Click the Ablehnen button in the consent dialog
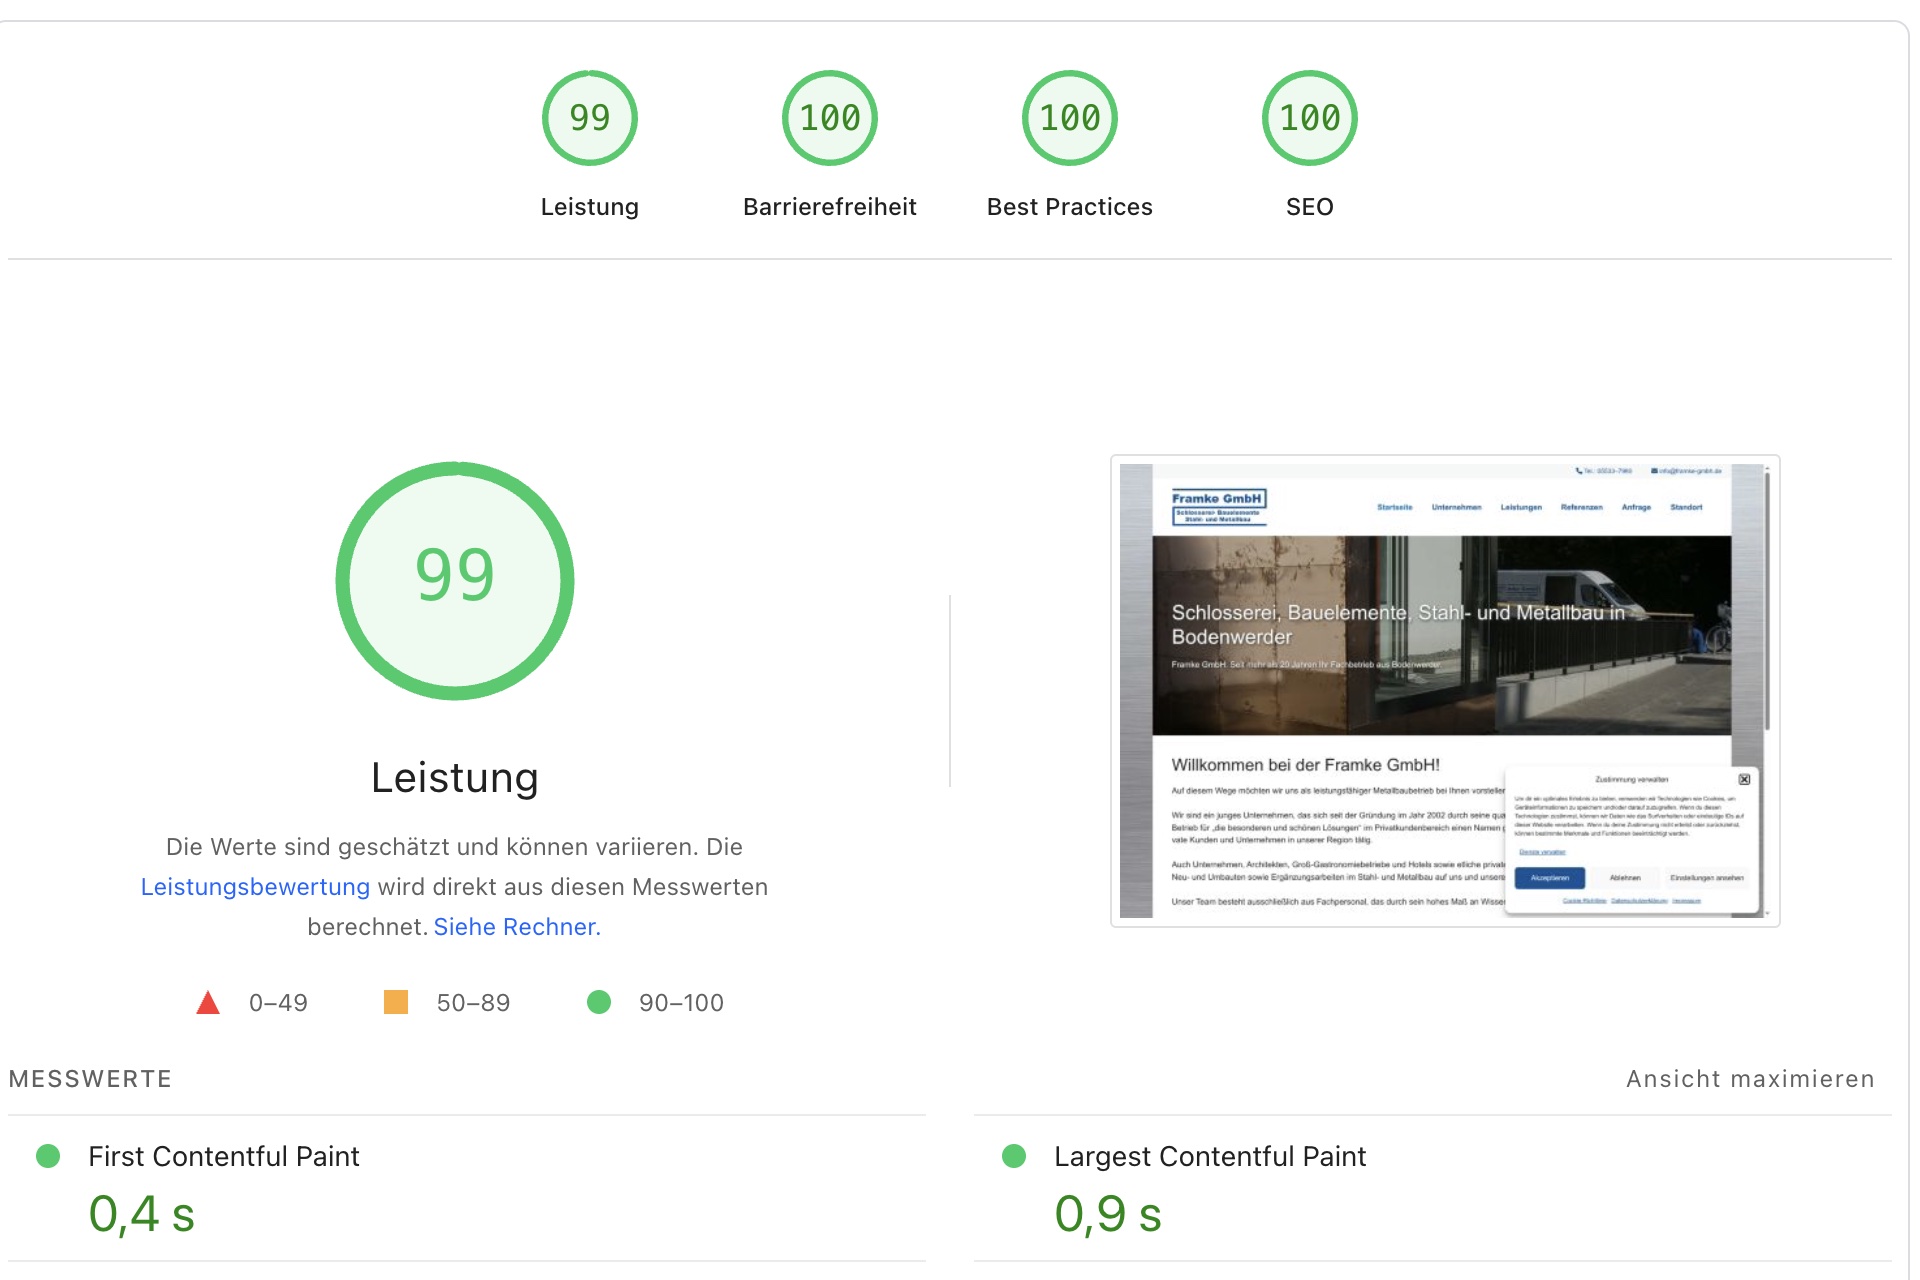This screenshot has height=1280, width=1920. tap(1625, 878)
